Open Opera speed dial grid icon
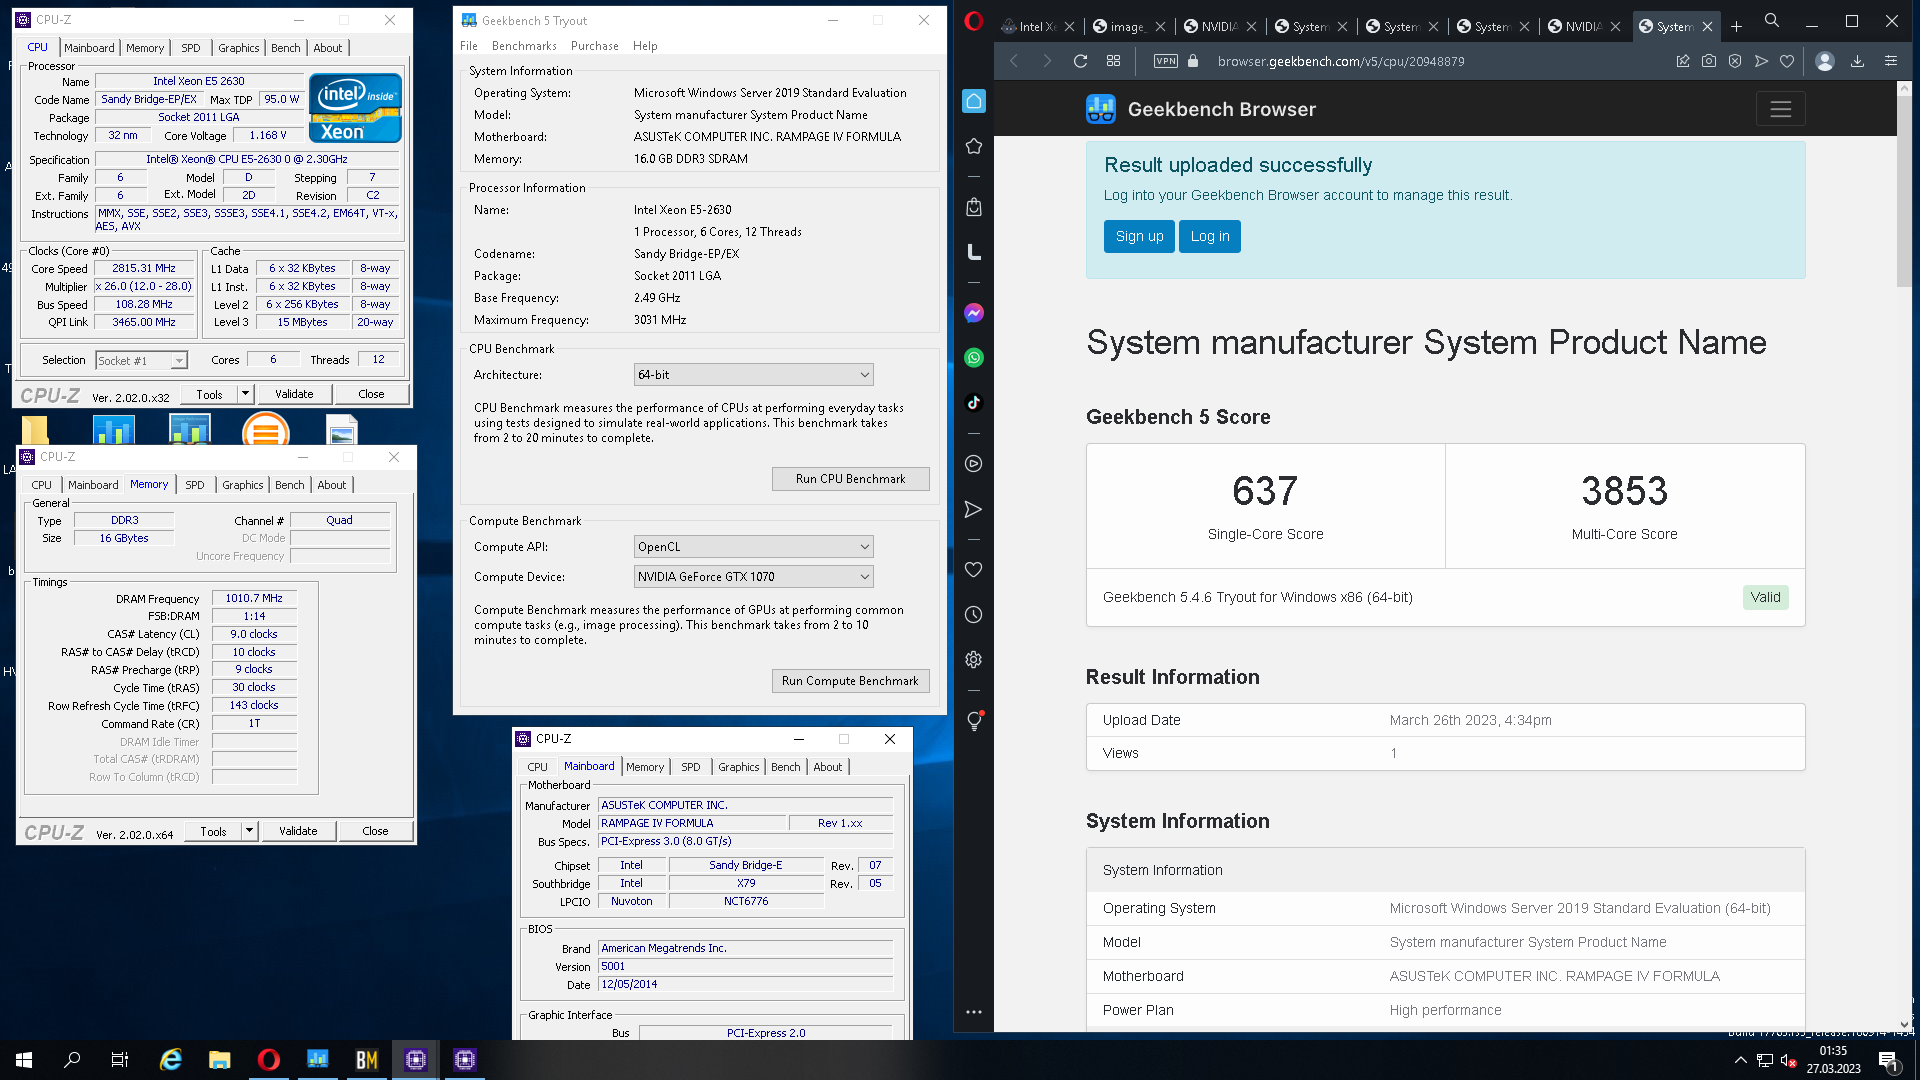 pos(1113,61)
